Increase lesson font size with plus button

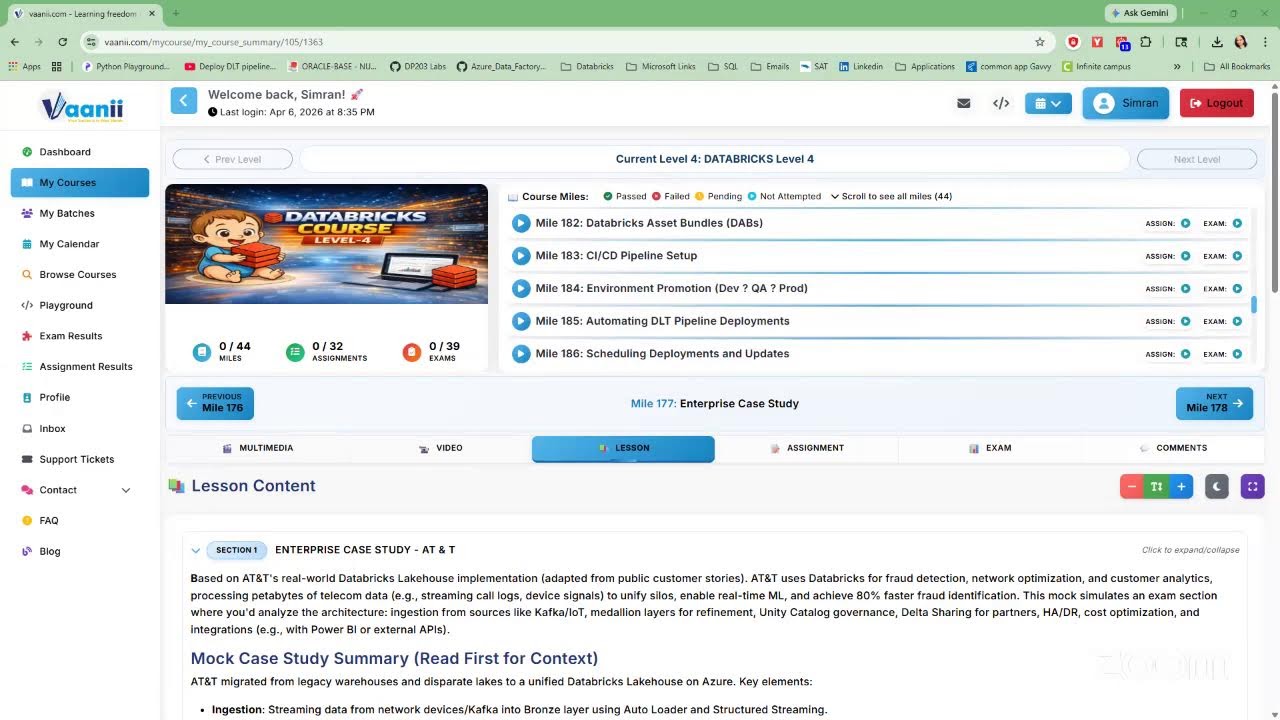point(1181,487)
